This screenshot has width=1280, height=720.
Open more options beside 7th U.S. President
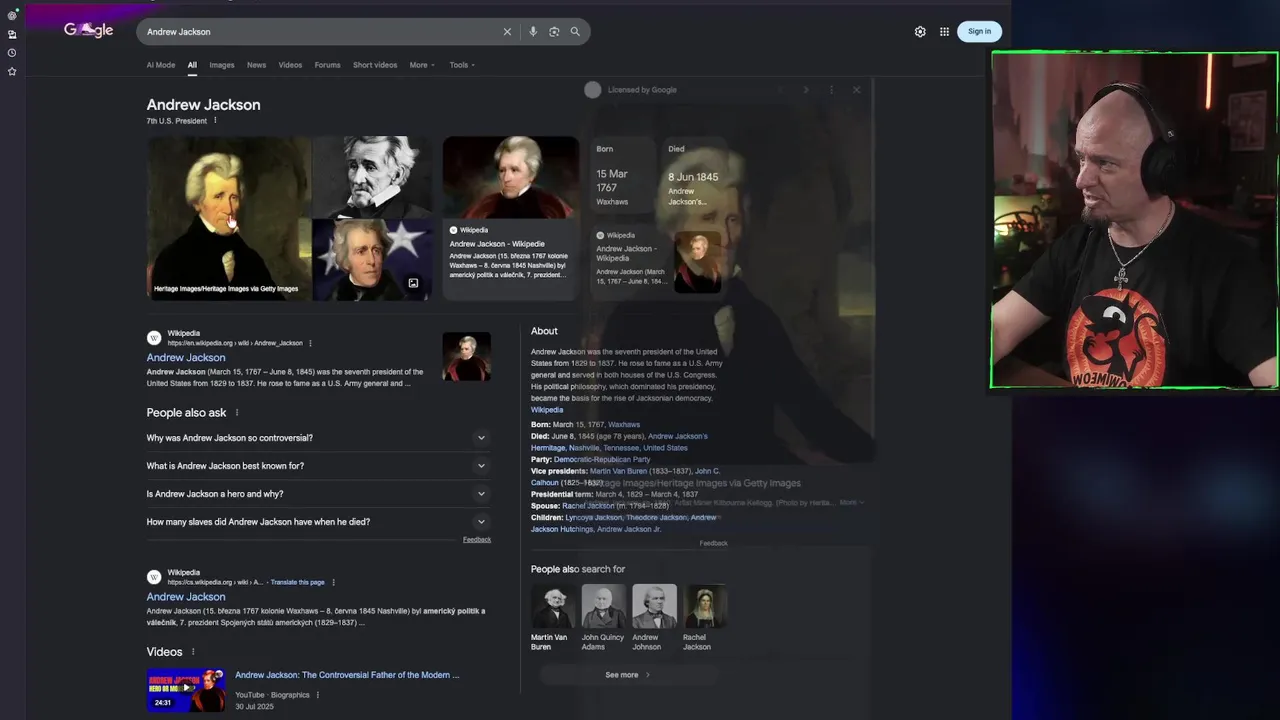[x=215, y=121]
